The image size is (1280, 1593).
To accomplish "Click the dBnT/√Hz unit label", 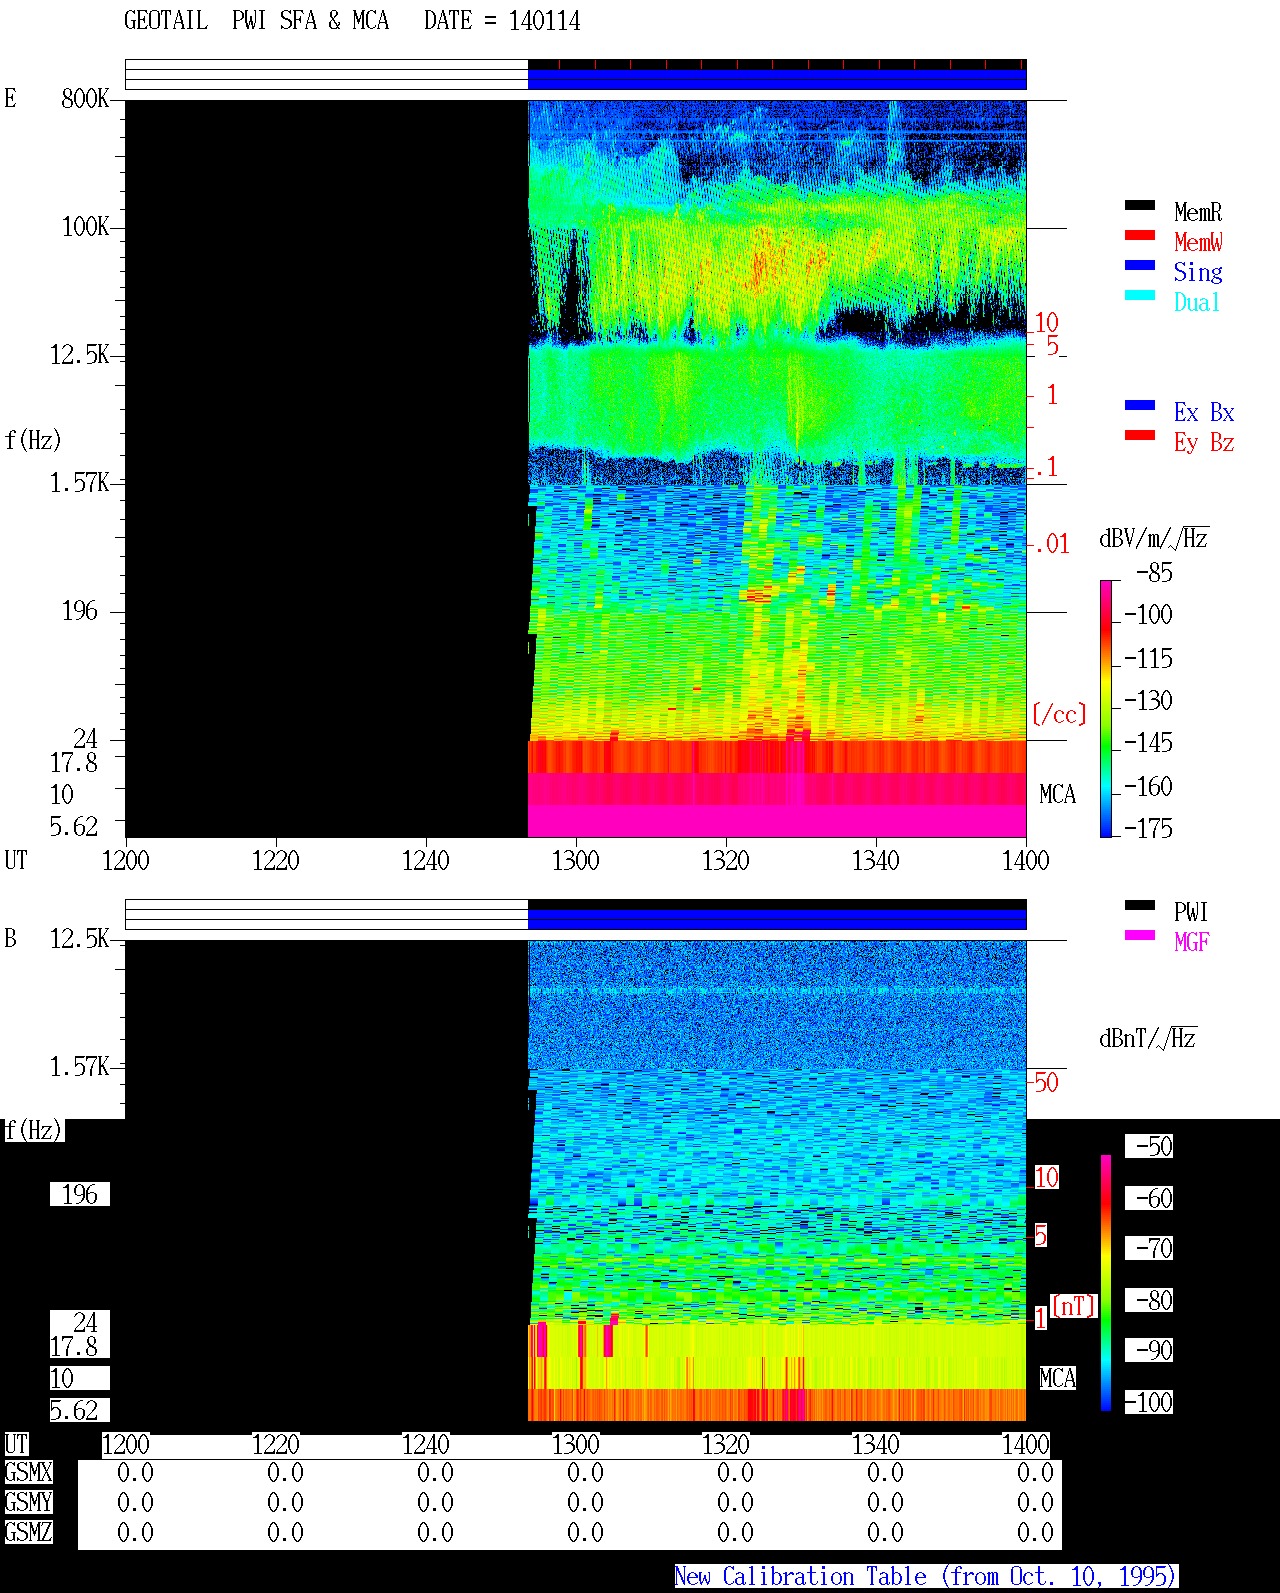I will 1148,1038.
